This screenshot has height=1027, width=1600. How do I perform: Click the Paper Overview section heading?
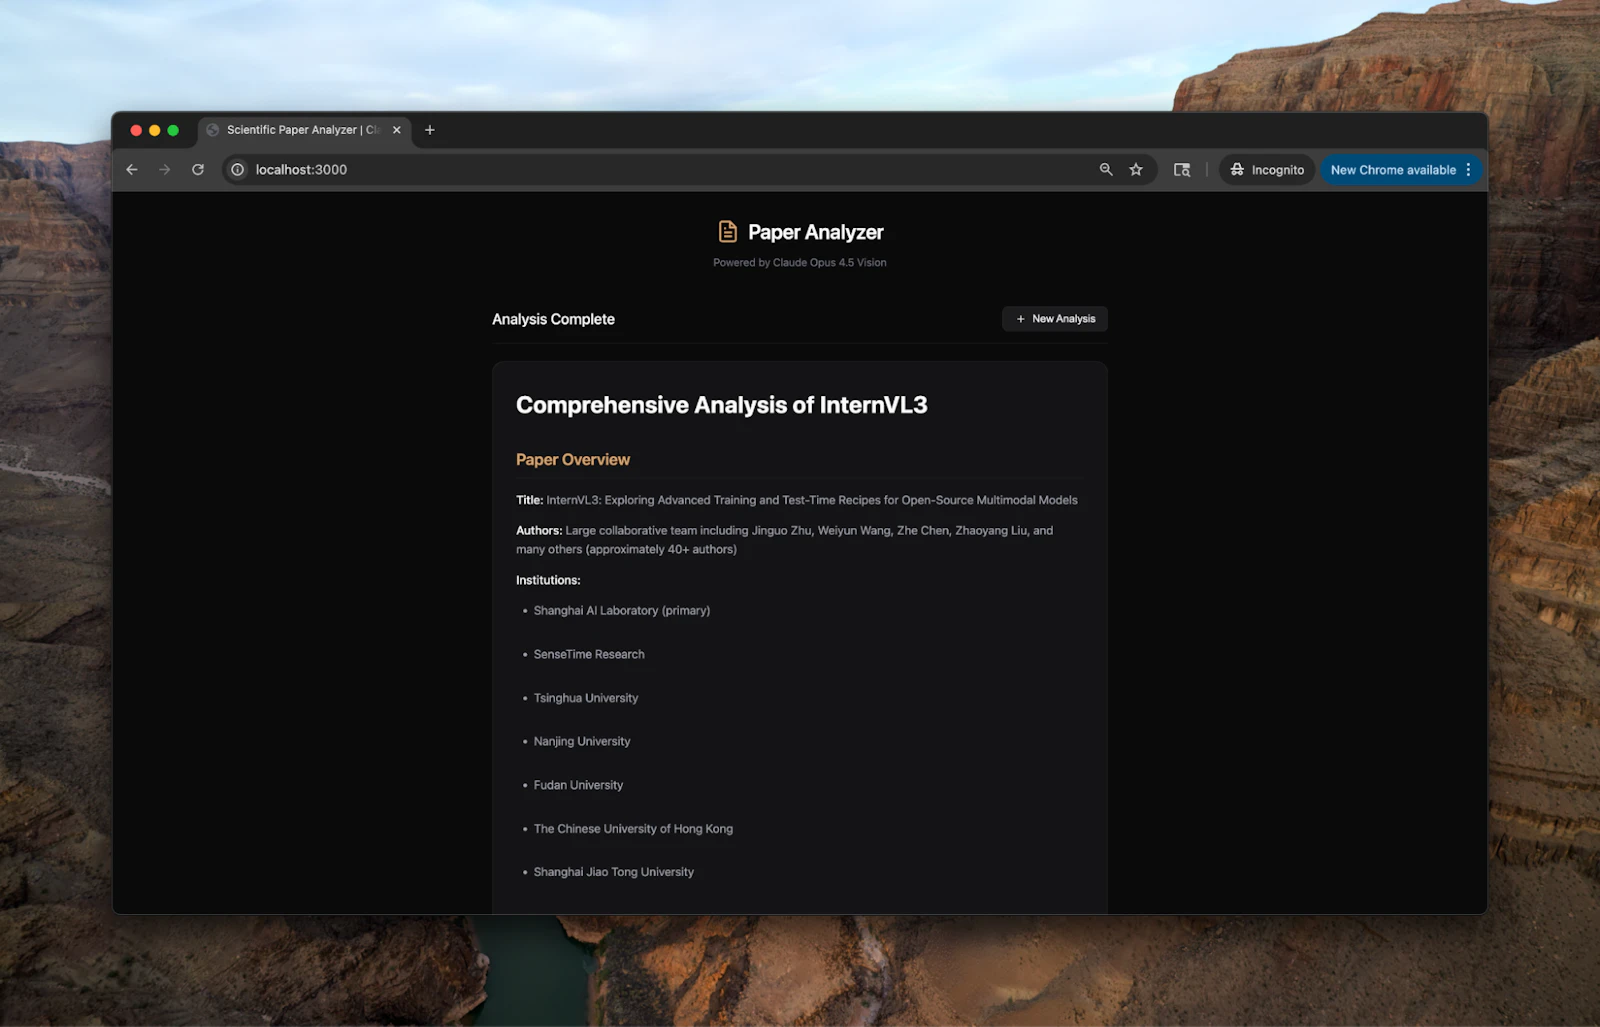(x=573, y=460)
